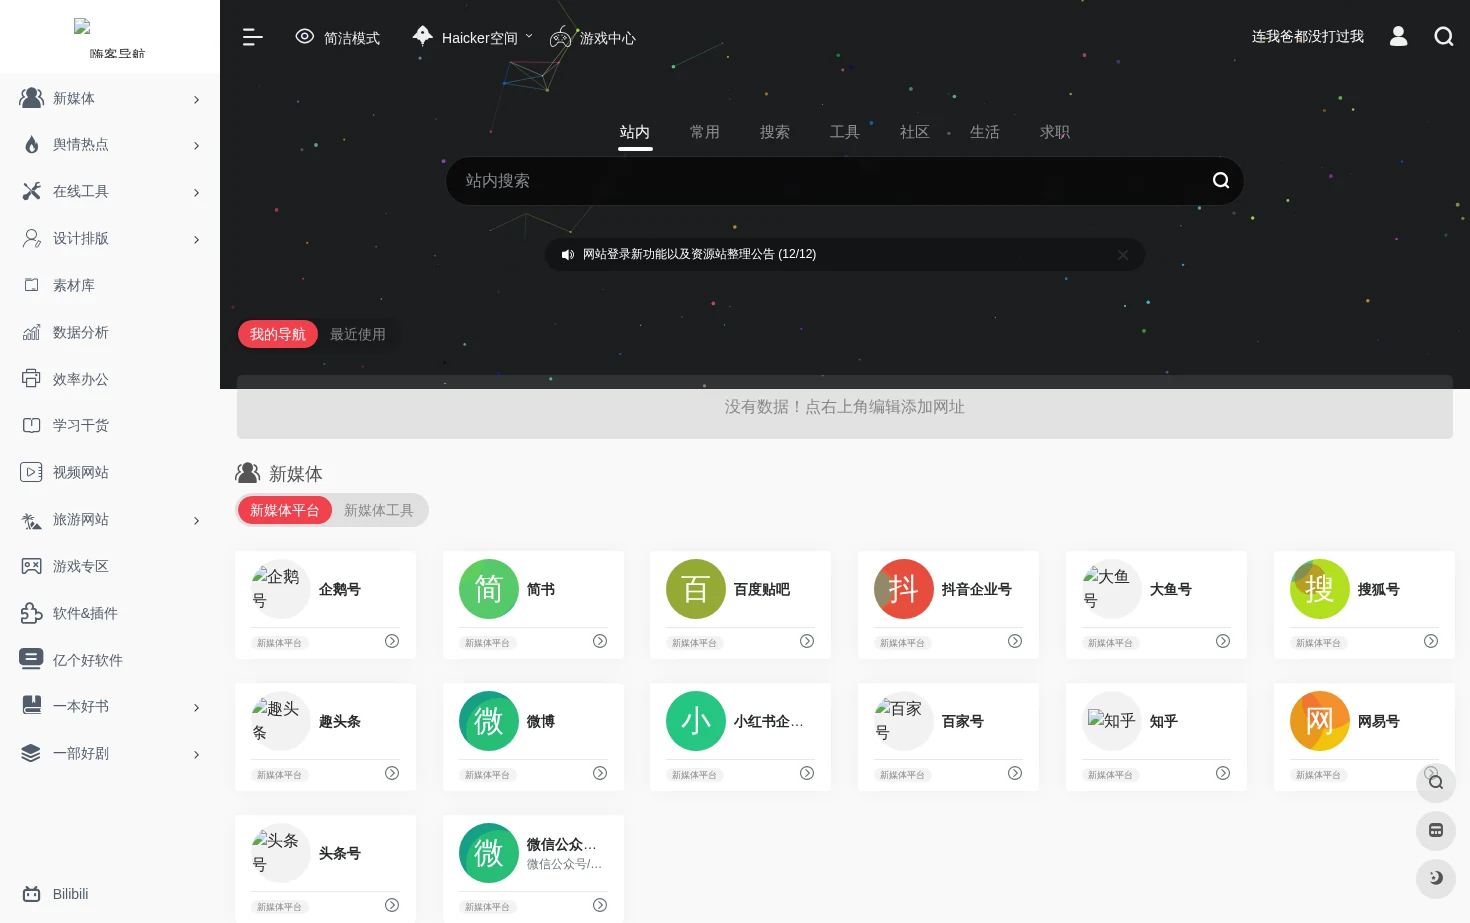Screen dimensions: 1470x923
Task: Click the arrow icon on 企鹅号 card
Action: tap(392, 641)
